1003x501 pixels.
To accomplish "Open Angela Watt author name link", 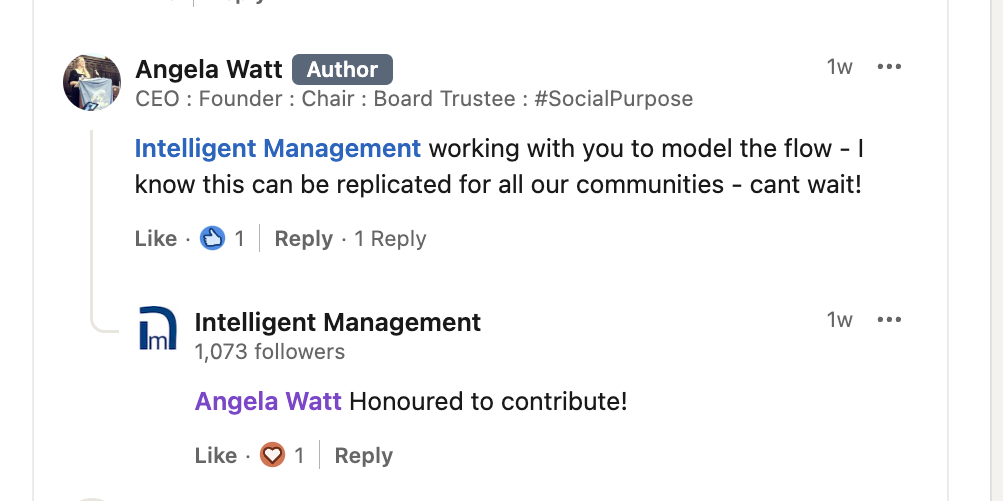I will pos(209,69).
